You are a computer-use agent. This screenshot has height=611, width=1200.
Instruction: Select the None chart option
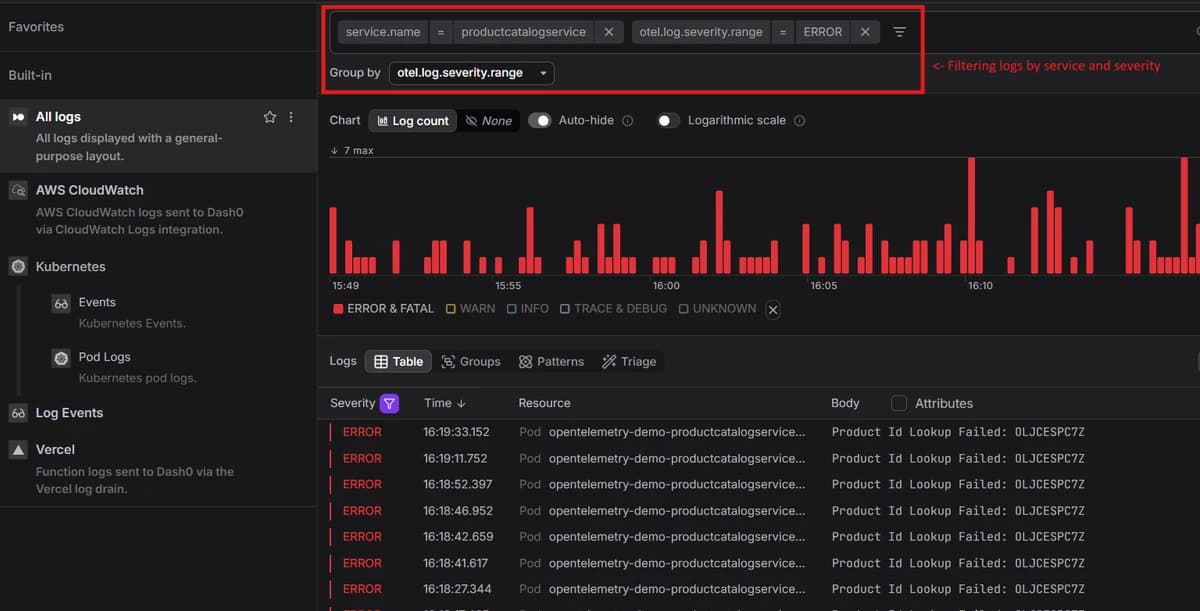pyautogui.click(x=489, y=121)
